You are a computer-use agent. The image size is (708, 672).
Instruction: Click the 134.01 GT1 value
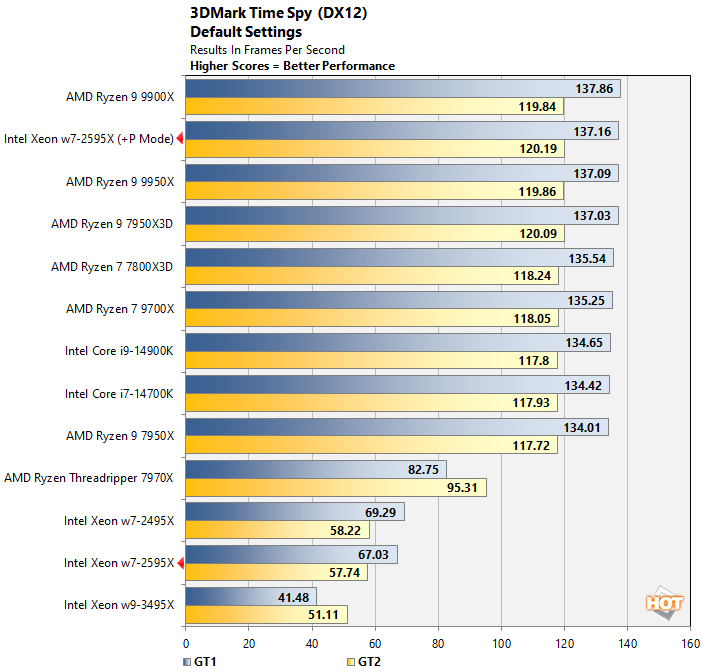click(x=582, y=427)
